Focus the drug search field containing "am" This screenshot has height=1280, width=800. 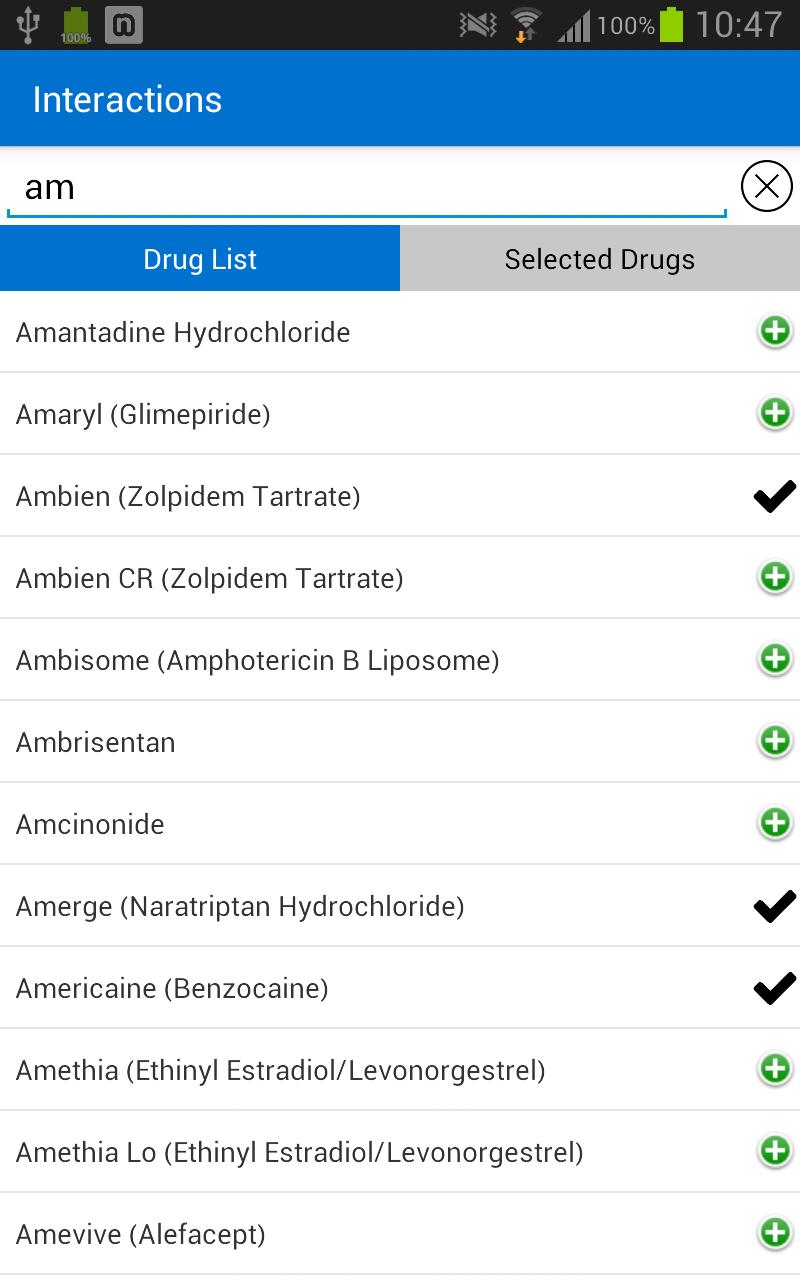pyautogui.click(x=366, y=188)
